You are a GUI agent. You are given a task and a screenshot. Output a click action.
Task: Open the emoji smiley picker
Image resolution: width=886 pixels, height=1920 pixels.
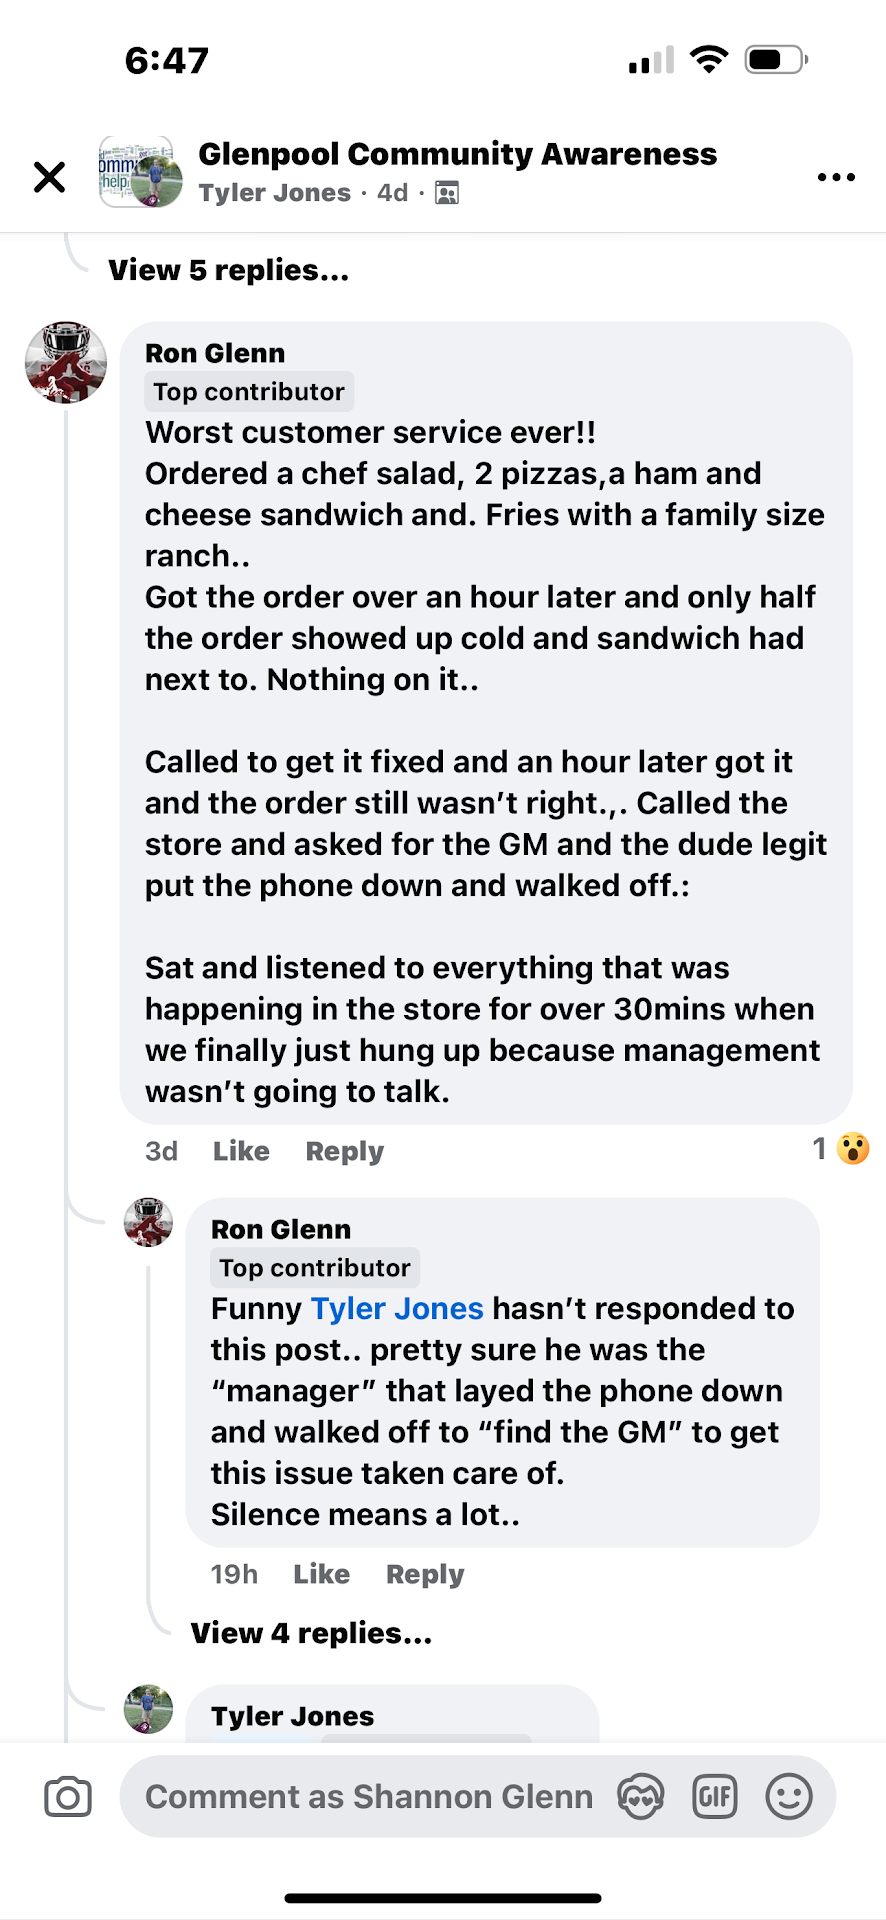(789, 1797)
